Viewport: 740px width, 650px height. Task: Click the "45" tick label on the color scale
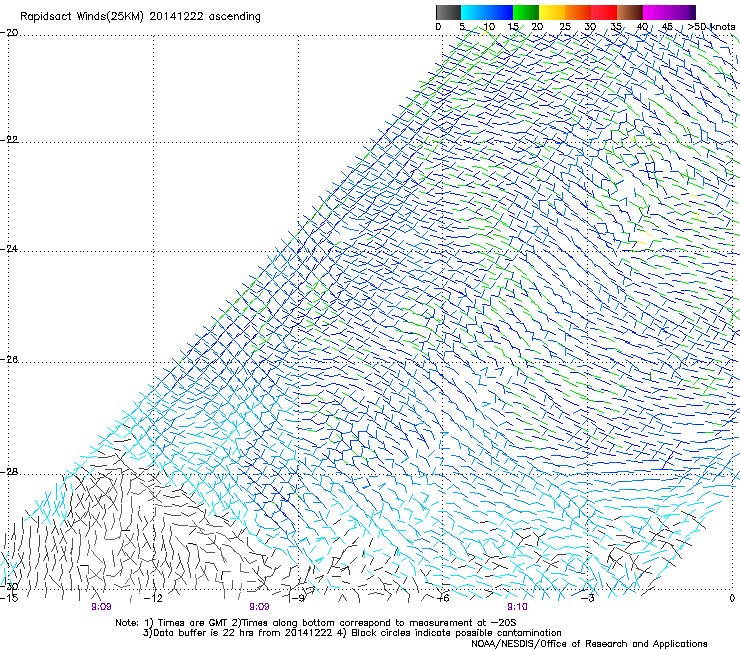tap(667, 27)
